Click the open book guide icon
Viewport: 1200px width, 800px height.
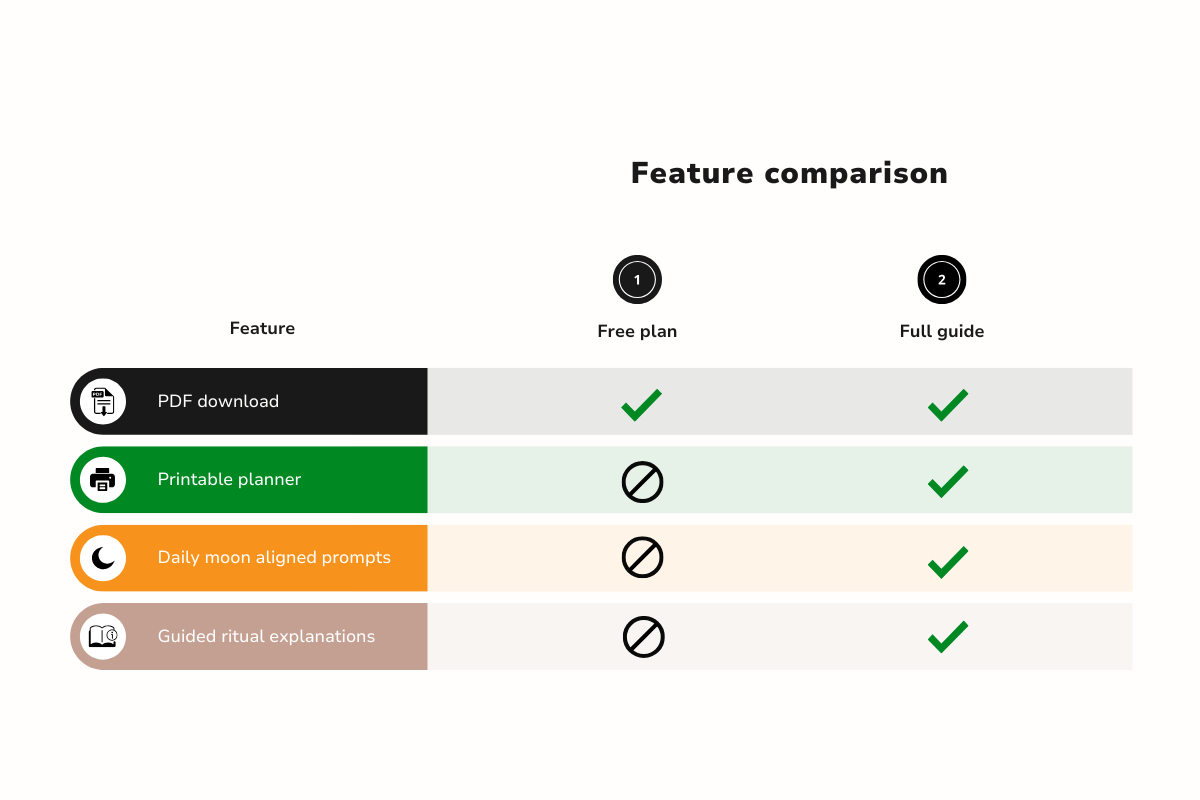coord(103,636)
